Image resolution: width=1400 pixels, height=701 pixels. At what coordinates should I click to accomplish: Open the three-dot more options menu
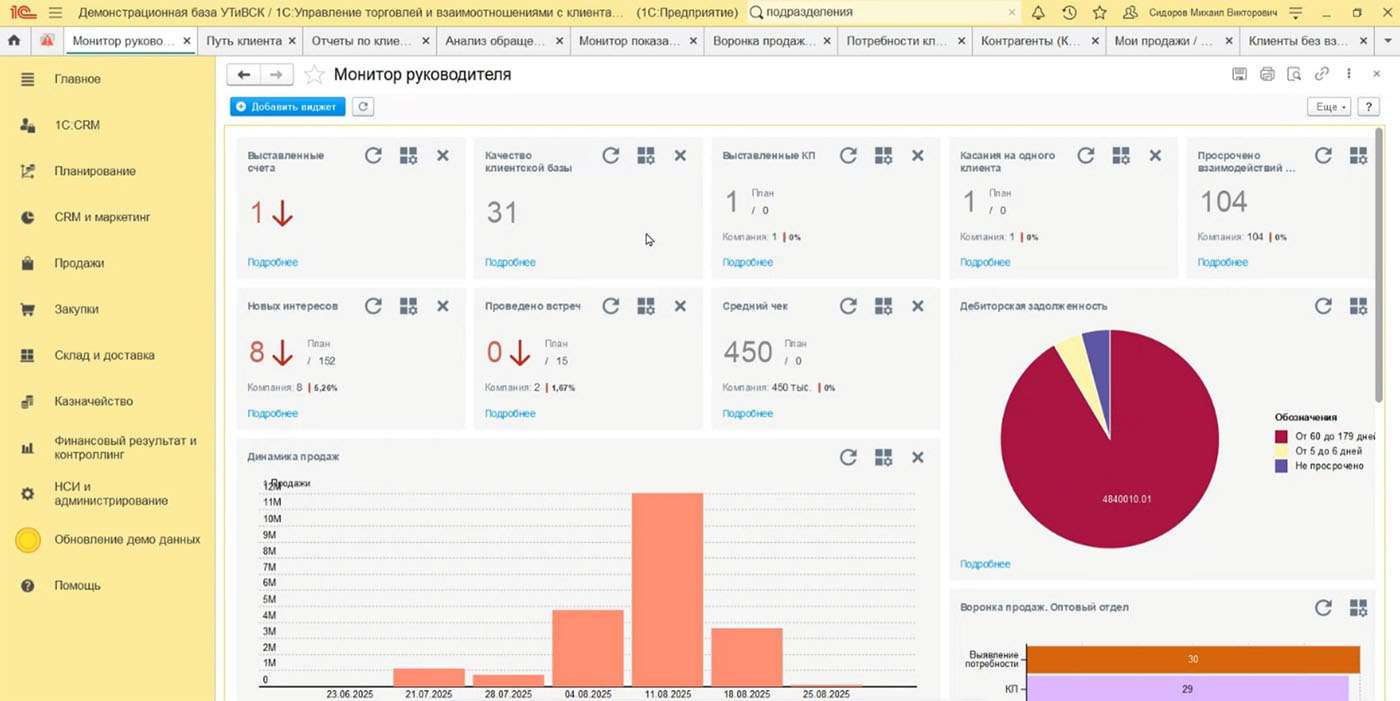pos(1349,74)
